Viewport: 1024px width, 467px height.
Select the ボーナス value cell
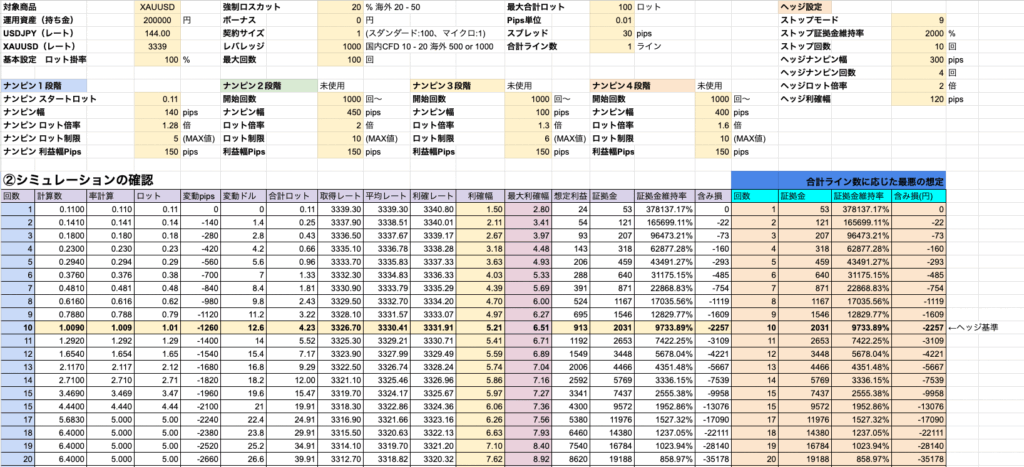coord(340,20)
